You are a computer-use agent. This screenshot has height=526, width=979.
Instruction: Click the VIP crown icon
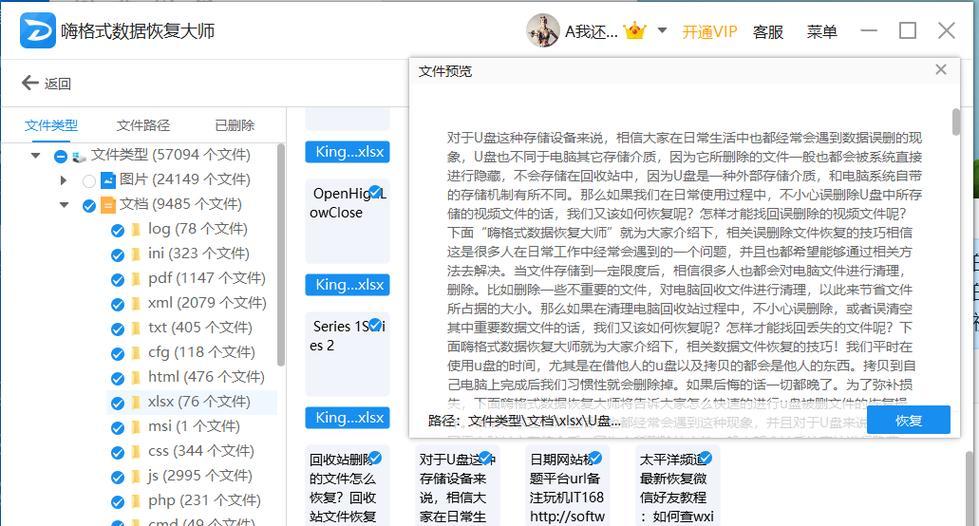634,31
